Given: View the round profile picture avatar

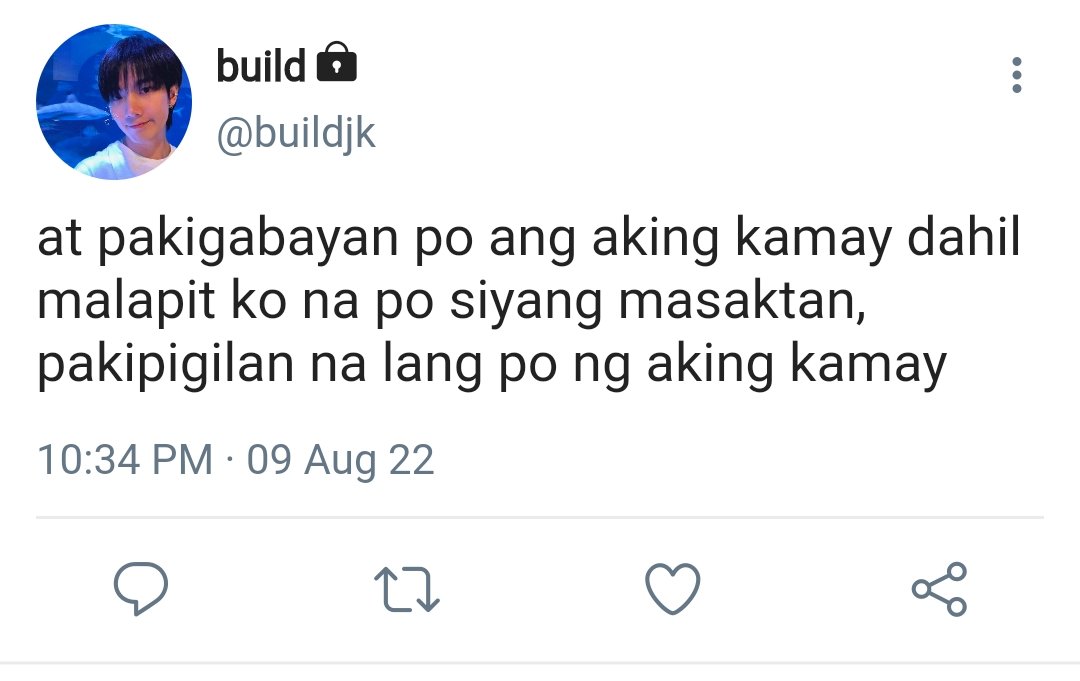Looking at the screenshot, I should click(x=114, y=102).
